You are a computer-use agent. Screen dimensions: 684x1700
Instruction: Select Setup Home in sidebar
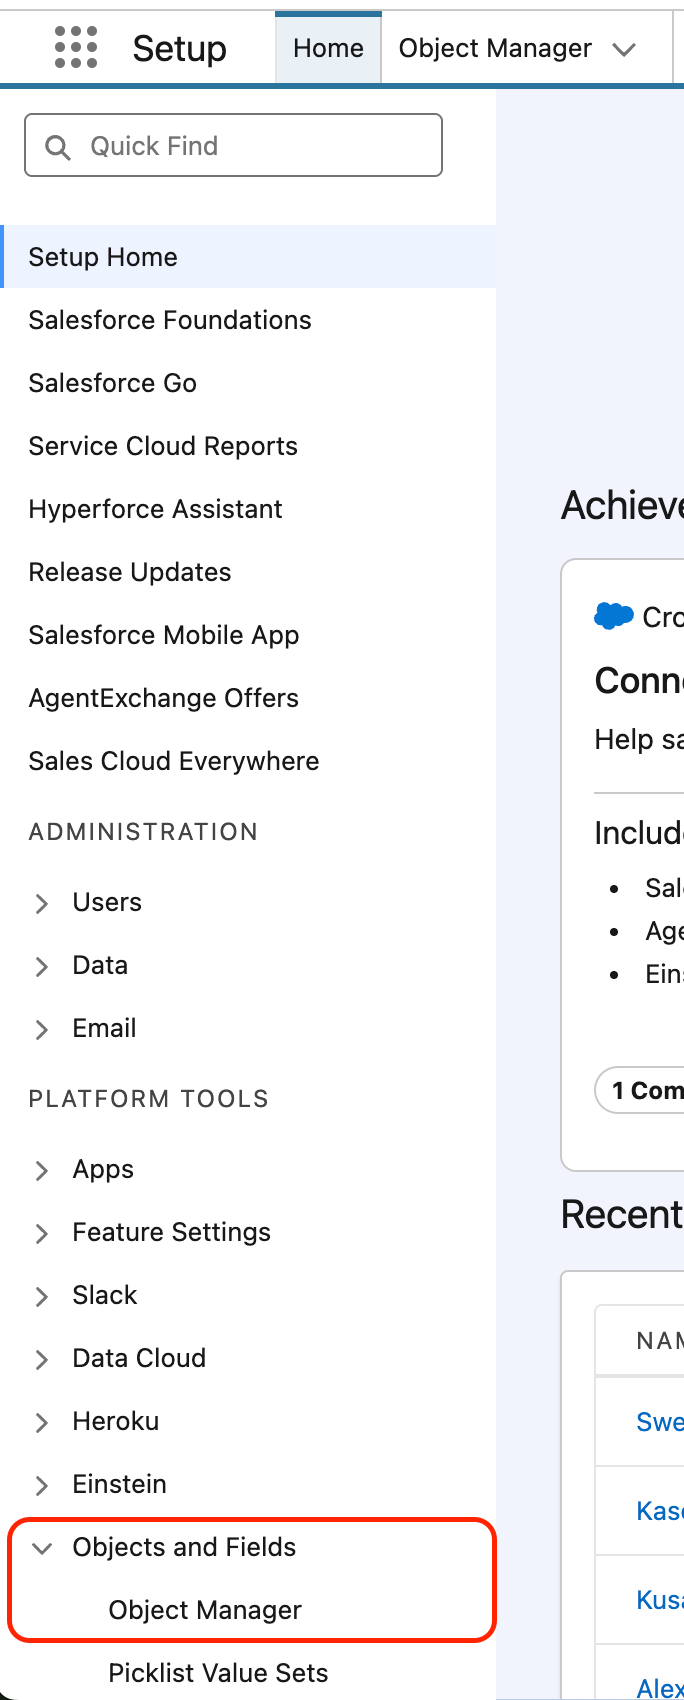pyautogui.click(x=250, y=257)
